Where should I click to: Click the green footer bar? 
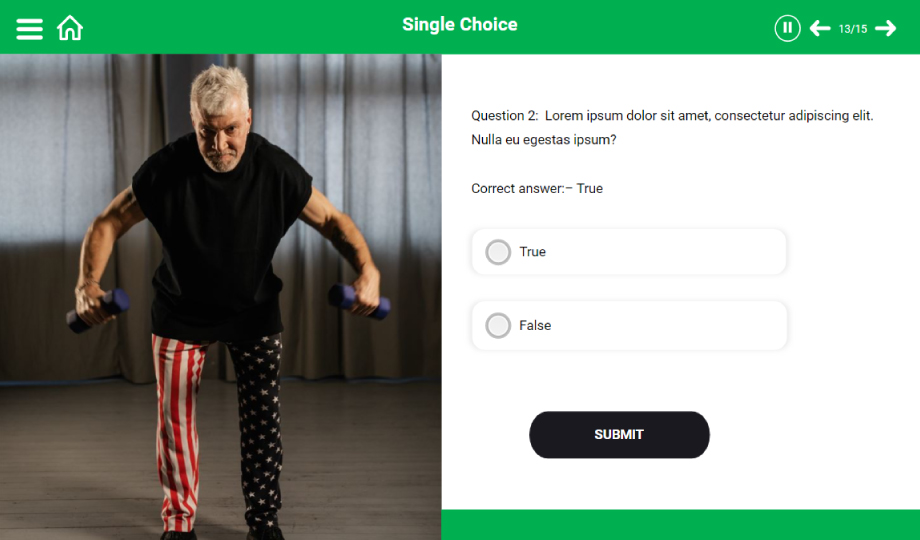coord(681,525)
